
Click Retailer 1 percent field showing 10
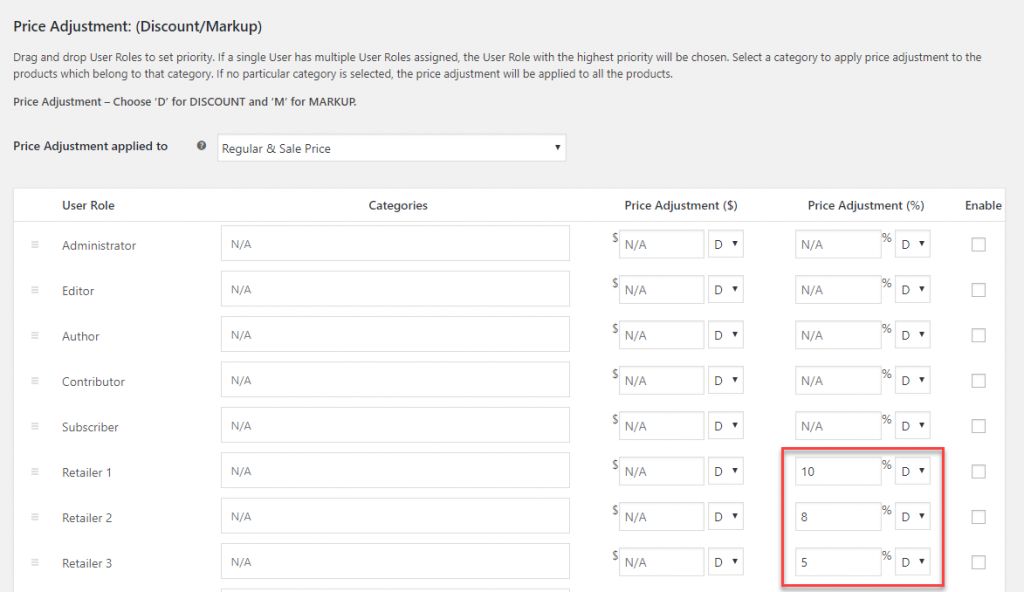coord(838,471)
